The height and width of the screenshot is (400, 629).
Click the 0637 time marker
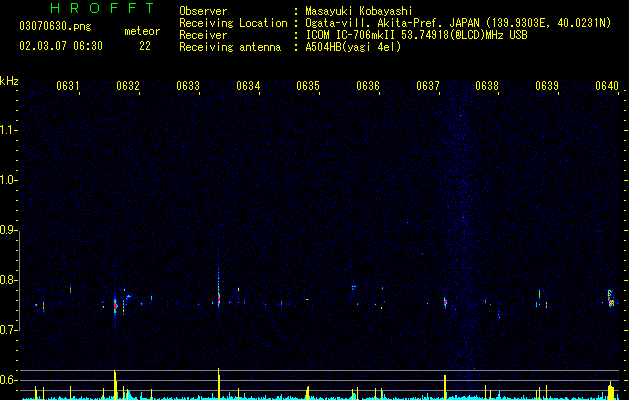[x=428, y=85]
